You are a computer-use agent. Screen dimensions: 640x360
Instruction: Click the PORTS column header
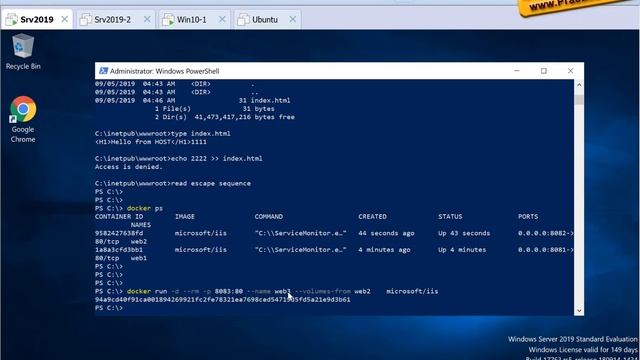(x=528, y=216)
